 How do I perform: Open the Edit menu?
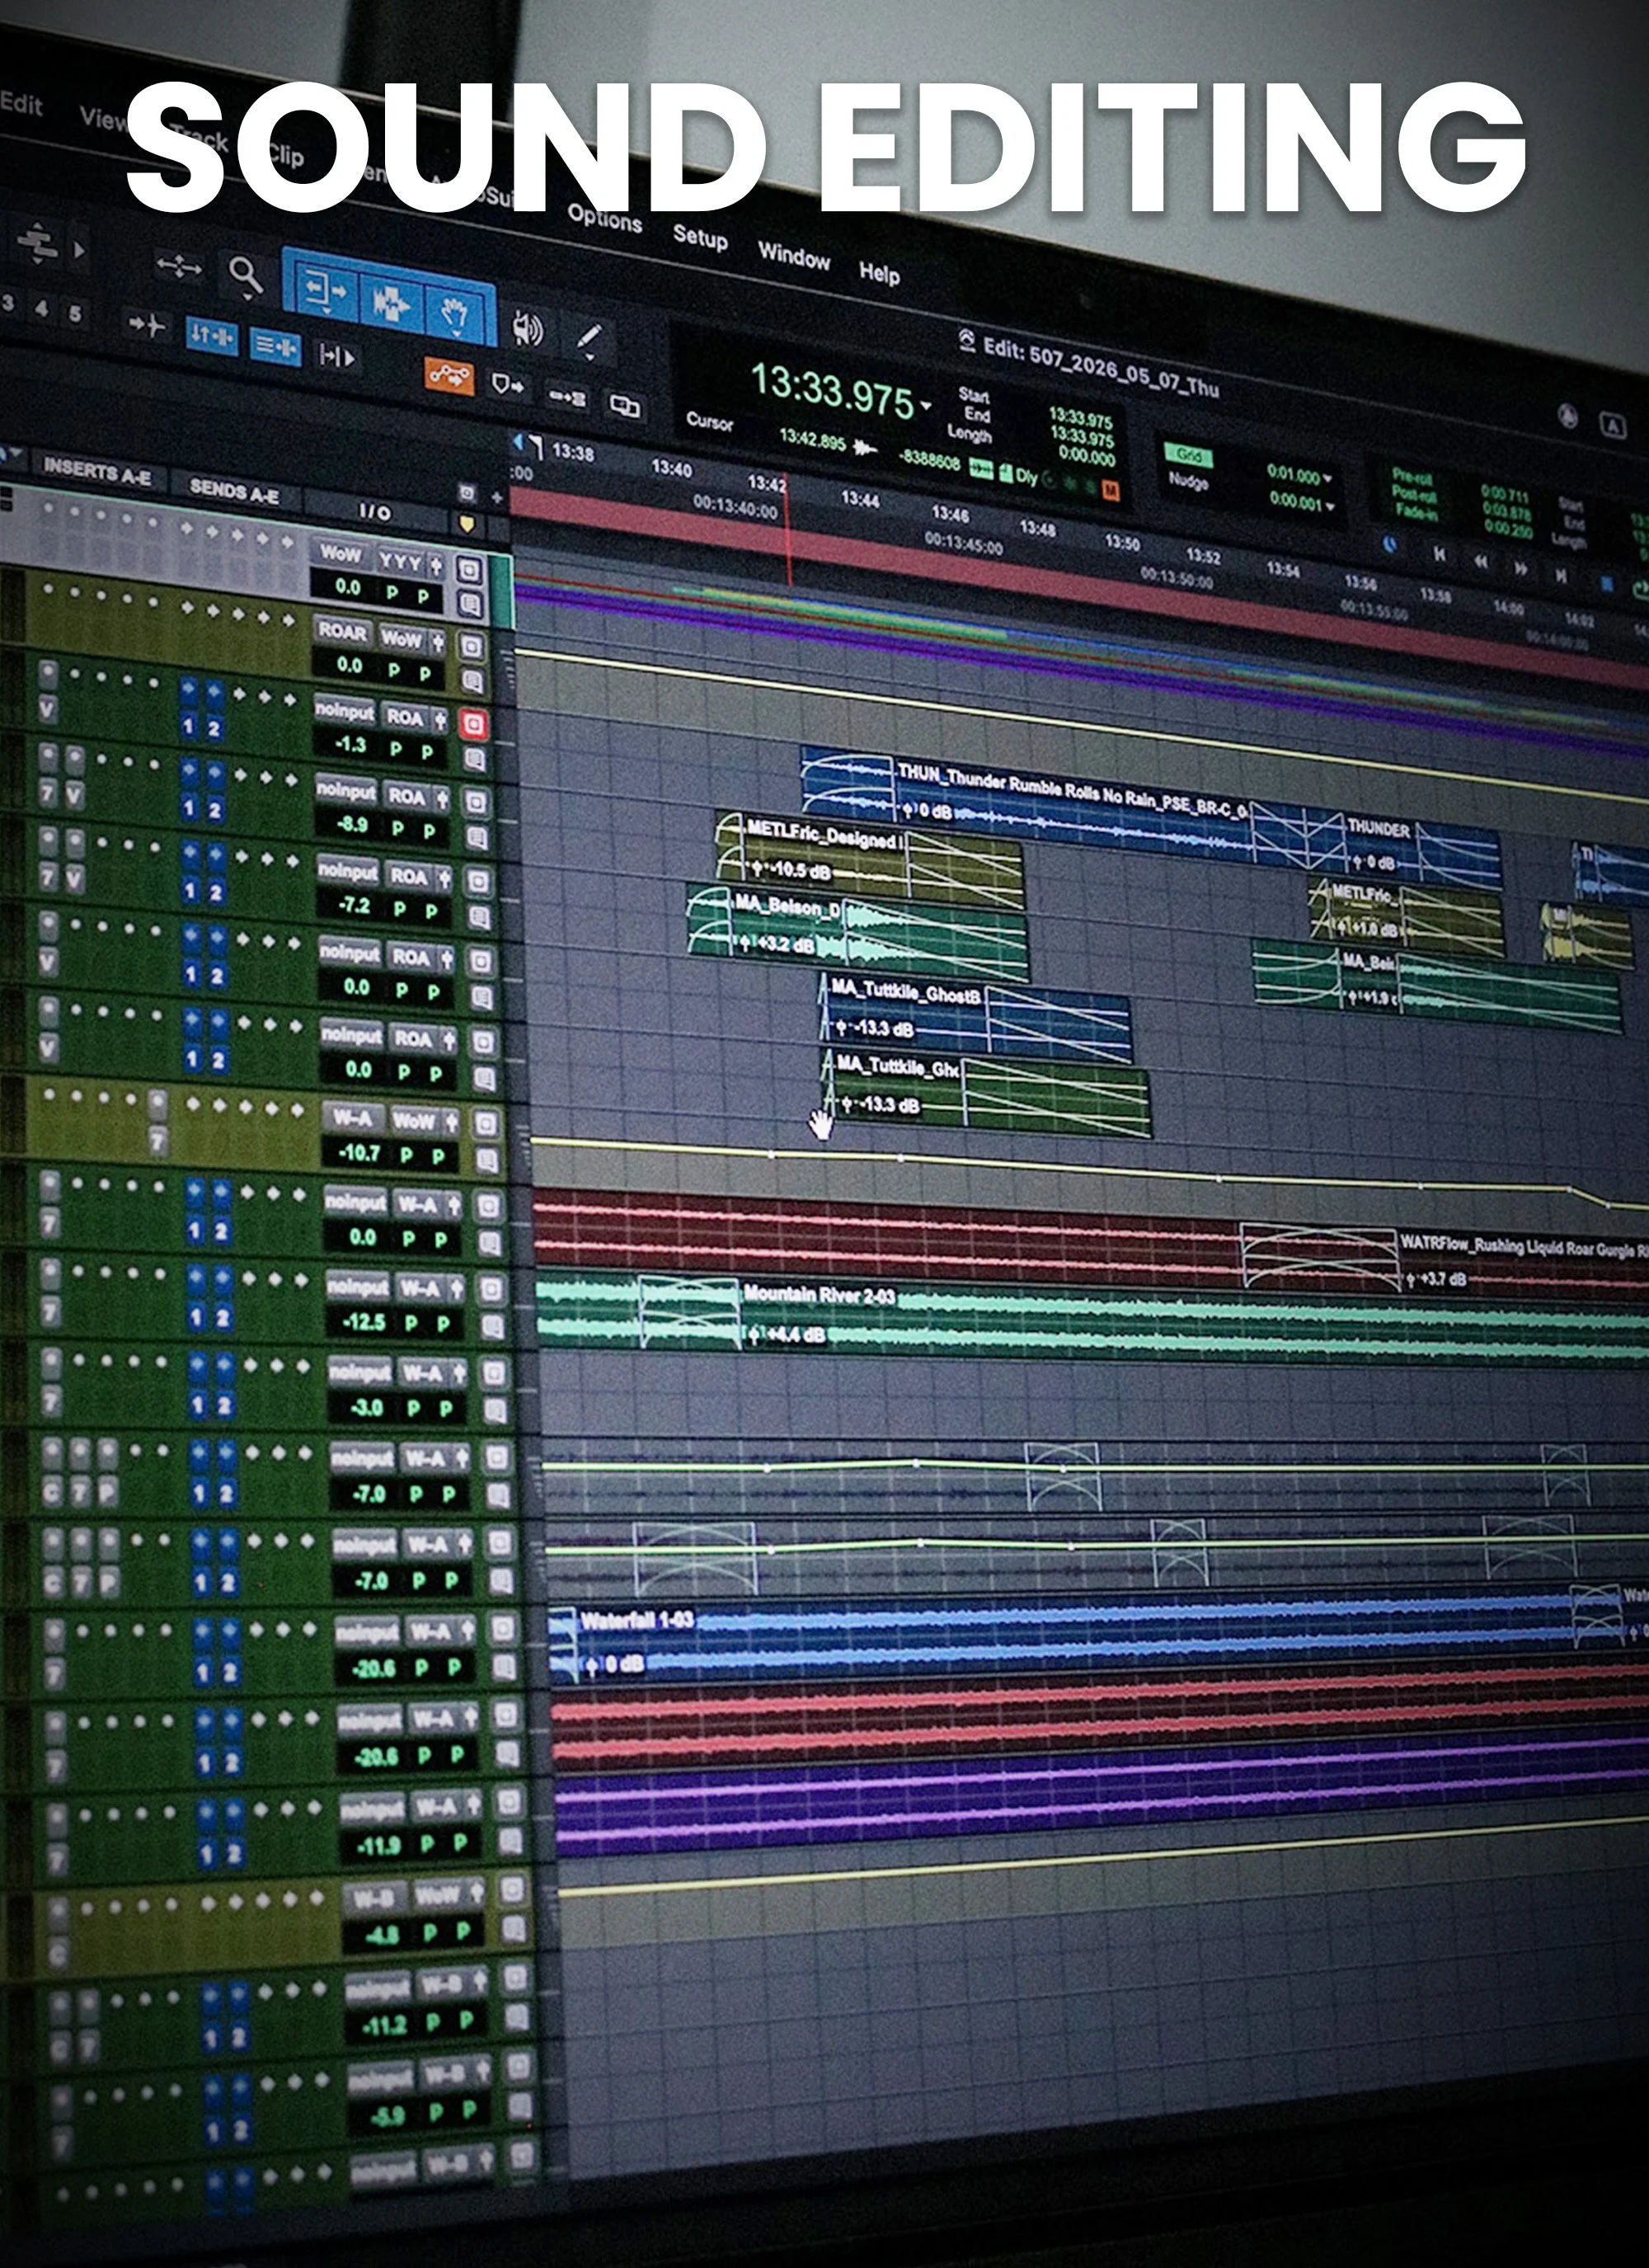coord(21,103)
